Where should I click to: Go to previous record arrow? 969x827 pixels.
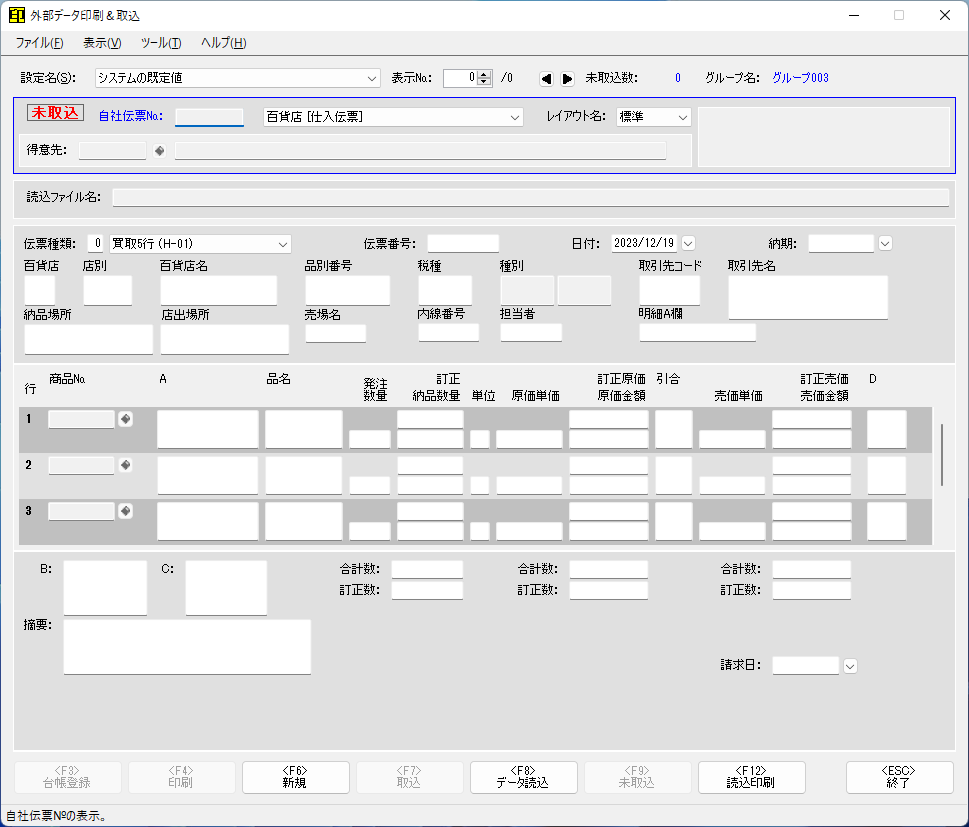coord(546,78)
